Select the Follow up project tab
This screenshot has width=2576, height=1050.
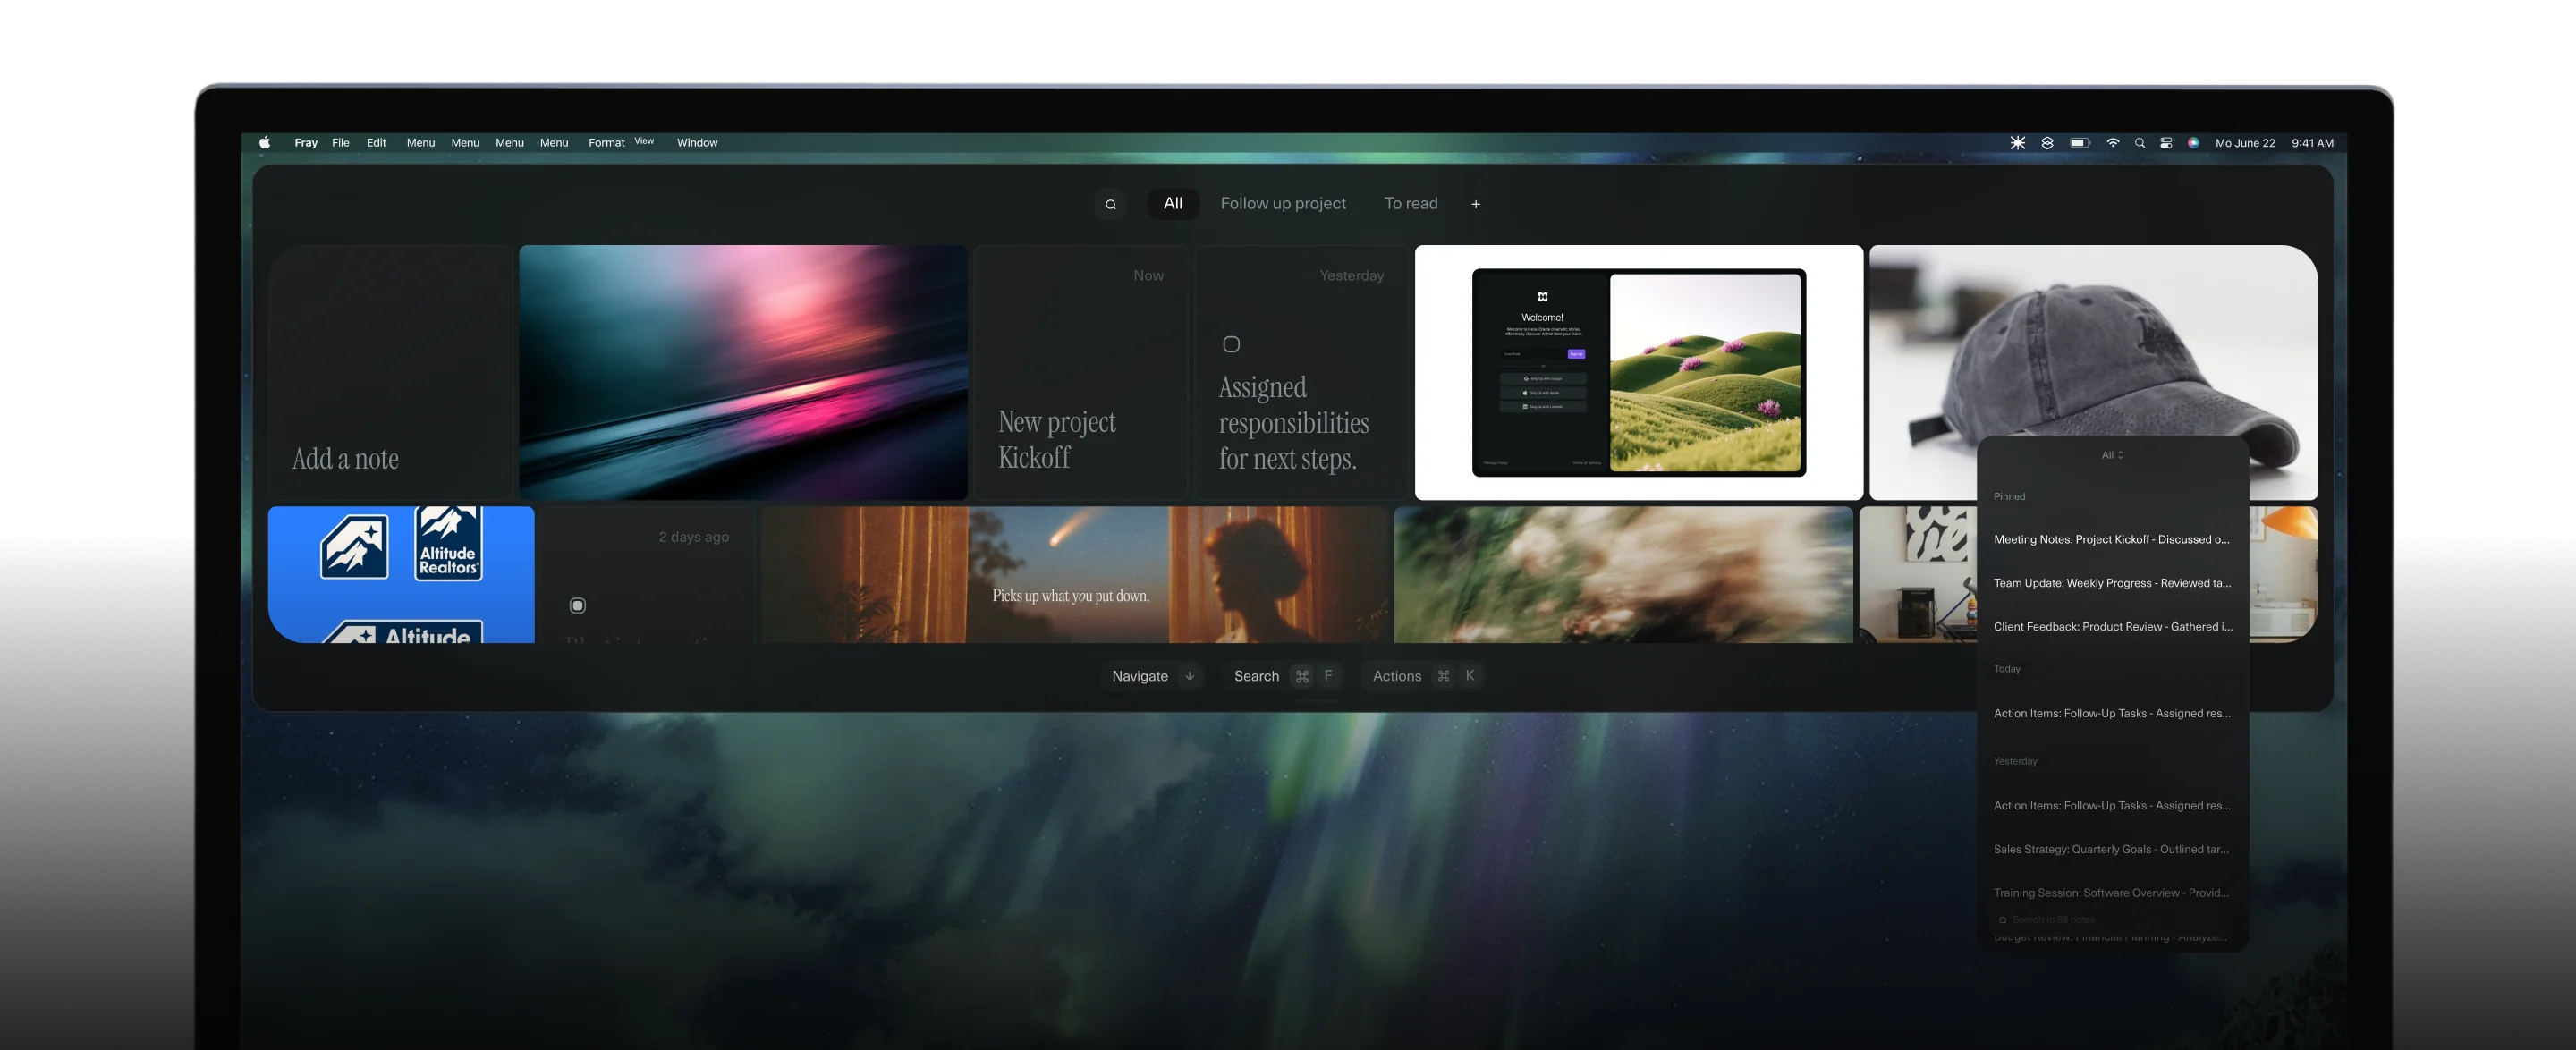[1283, 203]
